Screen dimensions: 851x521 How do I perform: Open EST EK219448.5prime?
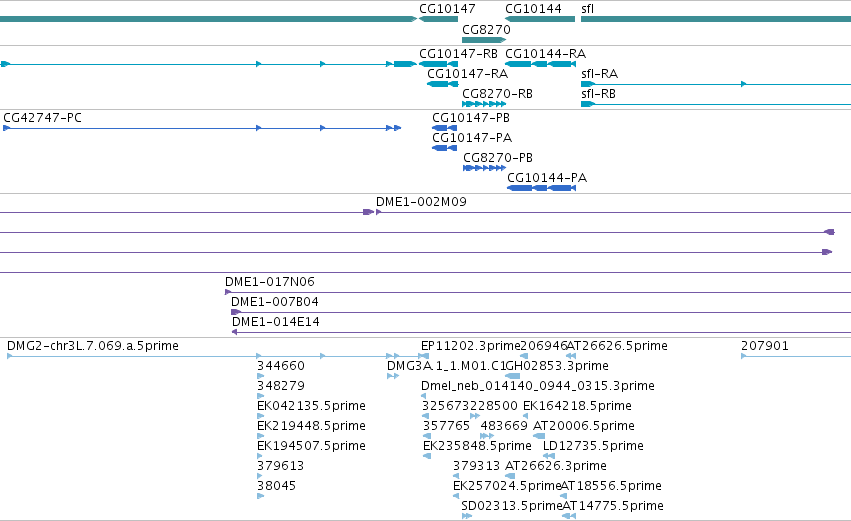click(x=311, y=426)
